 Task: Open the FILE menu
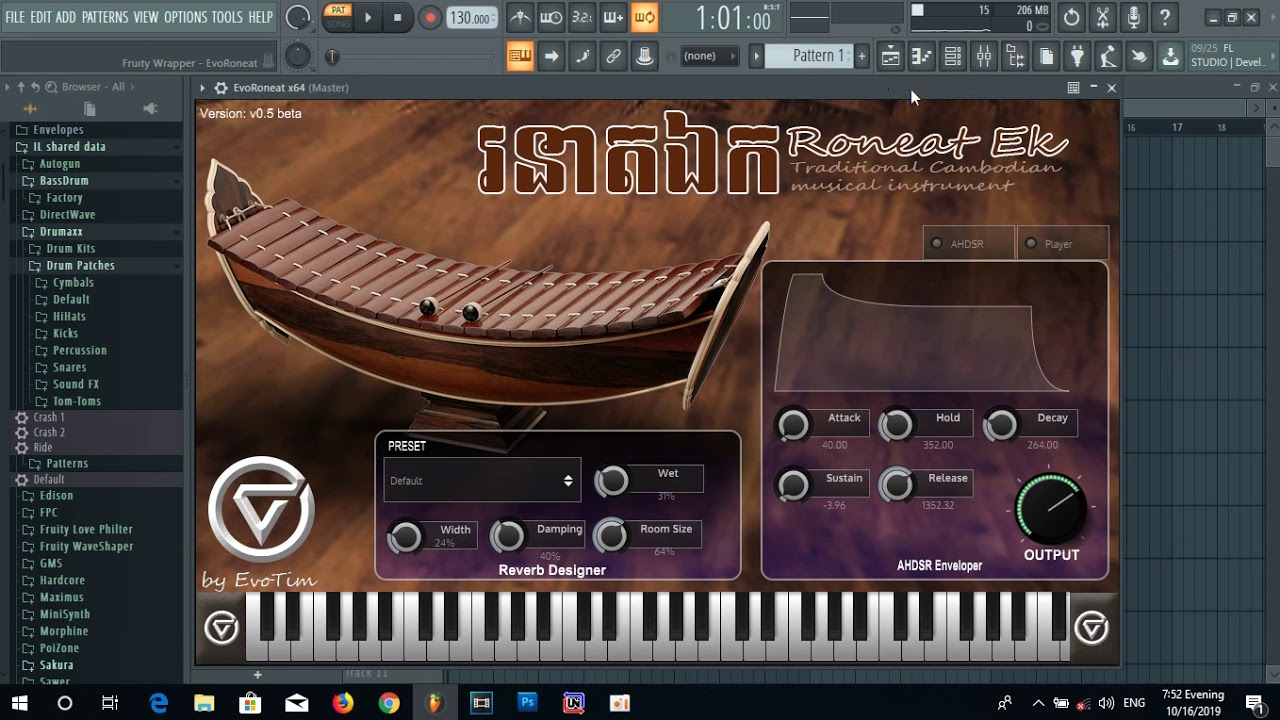click(15, 17)
